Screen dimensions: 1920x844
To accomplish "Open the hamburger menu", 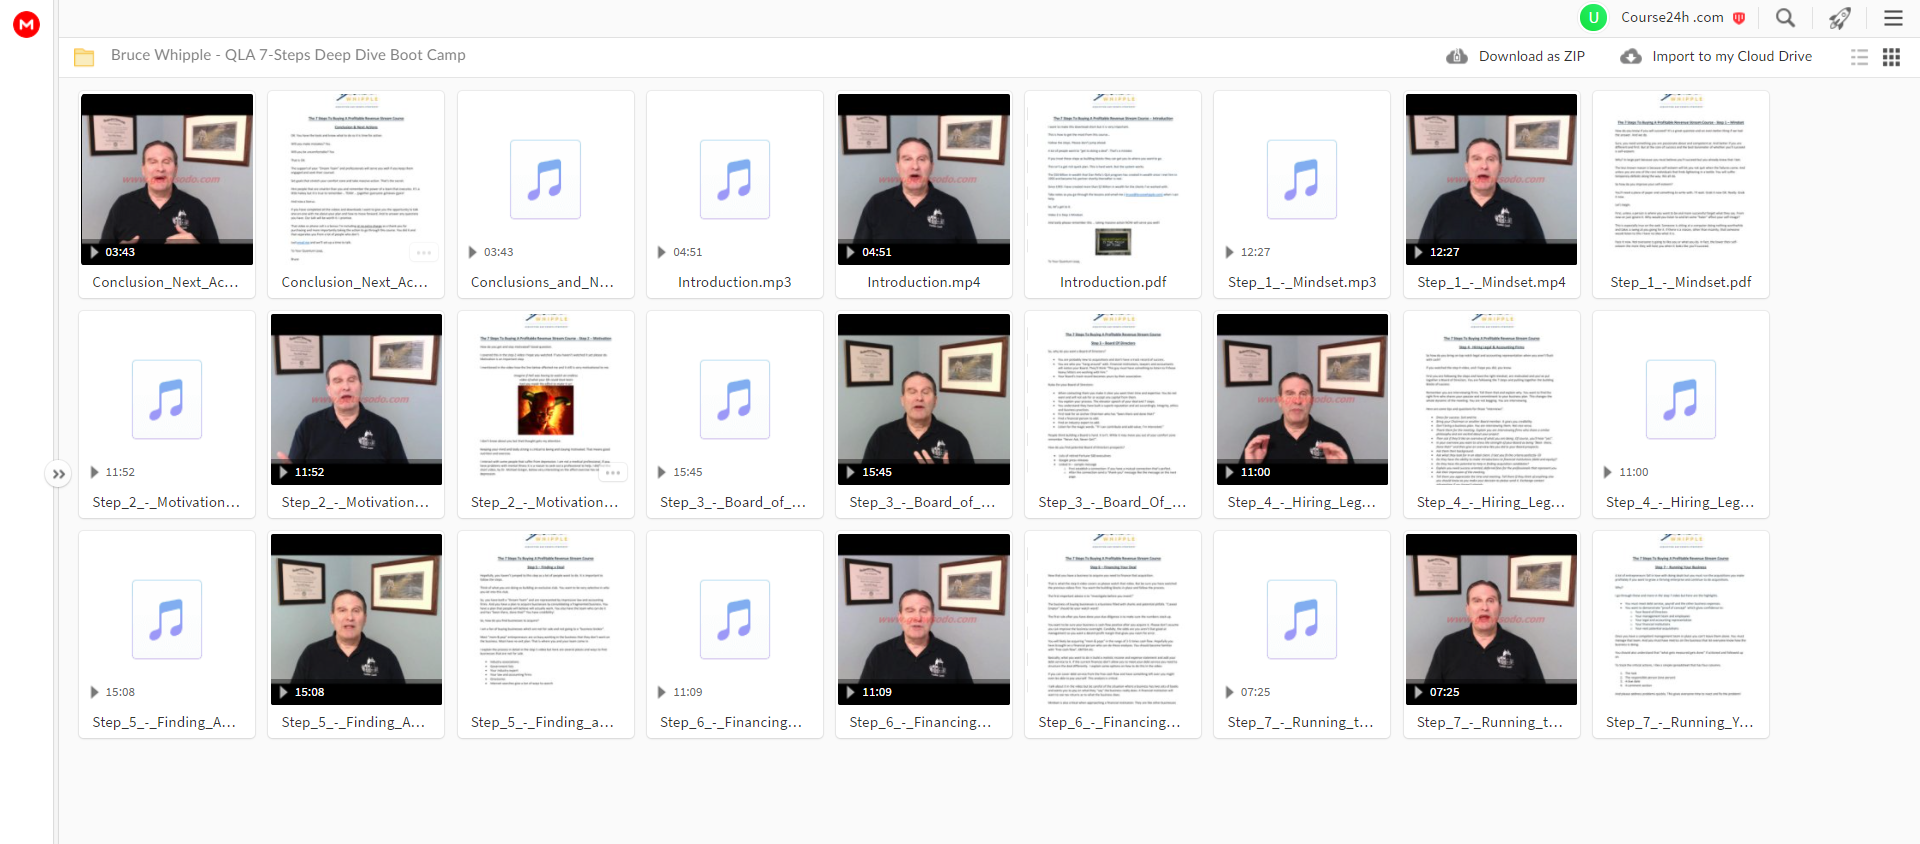I will click(x=1893, y=17).
